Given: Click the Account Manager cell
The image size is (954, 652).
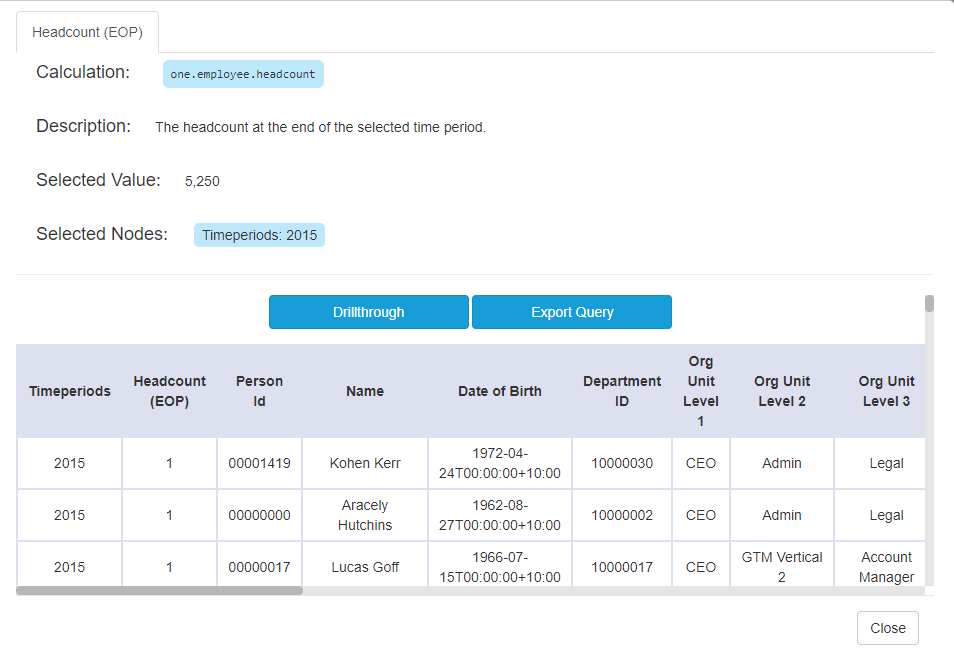Looking at the screenshot, I should [886, 567].
